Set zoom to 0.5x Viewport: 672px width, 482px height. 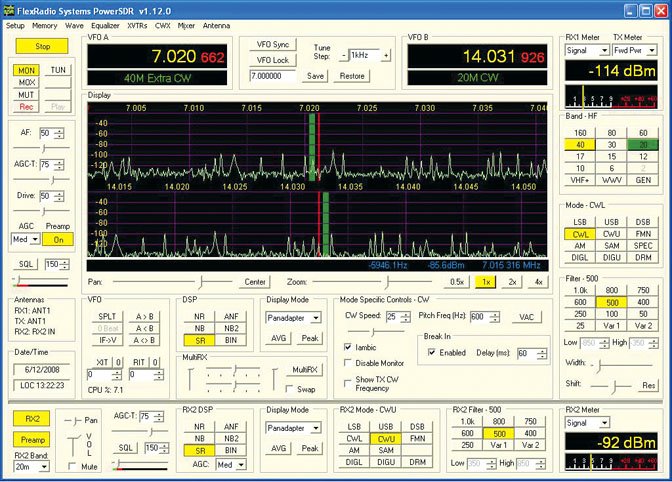(457, 282)
